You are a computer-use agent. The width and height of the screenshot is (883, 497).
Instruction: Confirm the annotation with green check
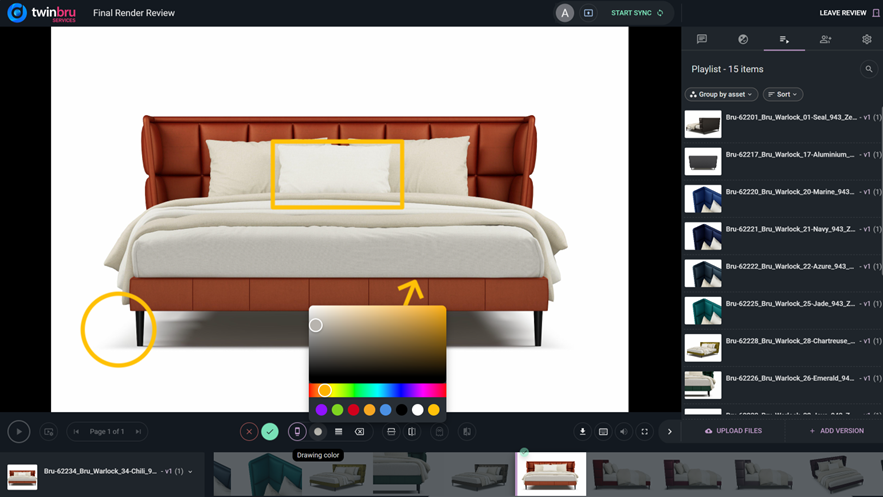coord(270,432)
